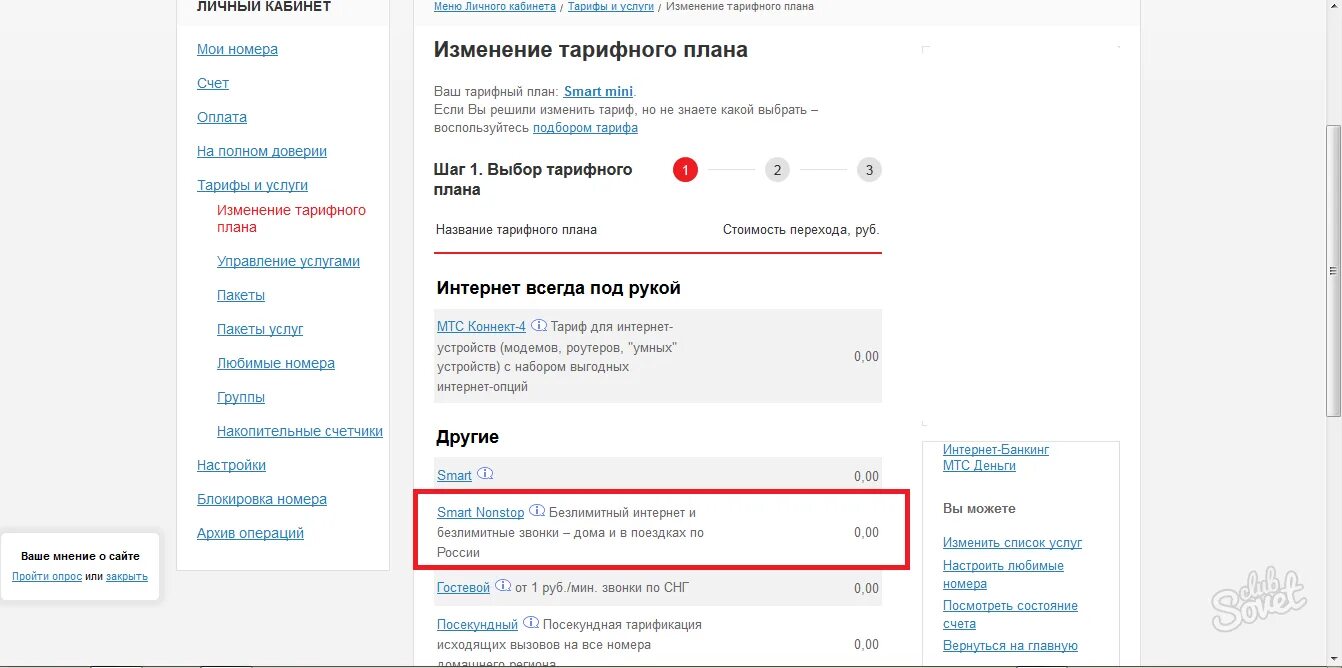
Task: Click info icon beside Smart tariff
Action: [485, 473]
